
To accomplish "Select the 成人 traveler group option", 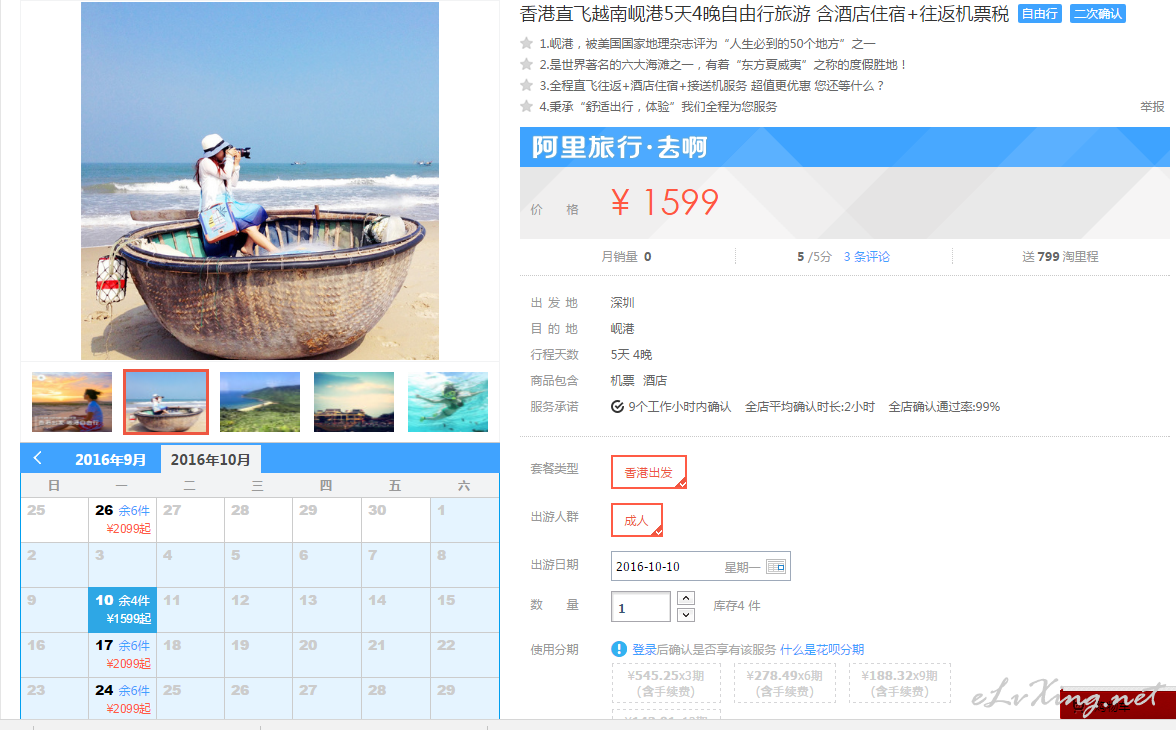I will [637, 520].
